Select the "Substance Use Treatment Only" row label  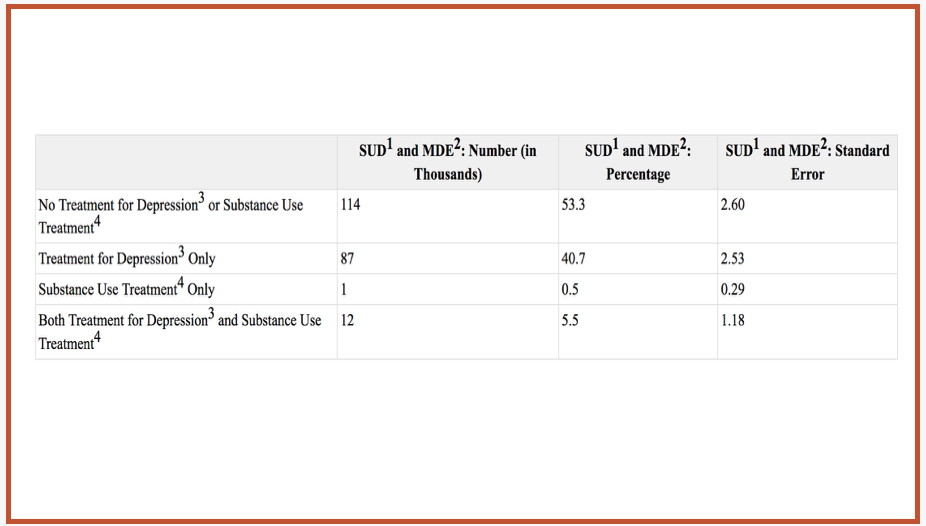(187, 289)
